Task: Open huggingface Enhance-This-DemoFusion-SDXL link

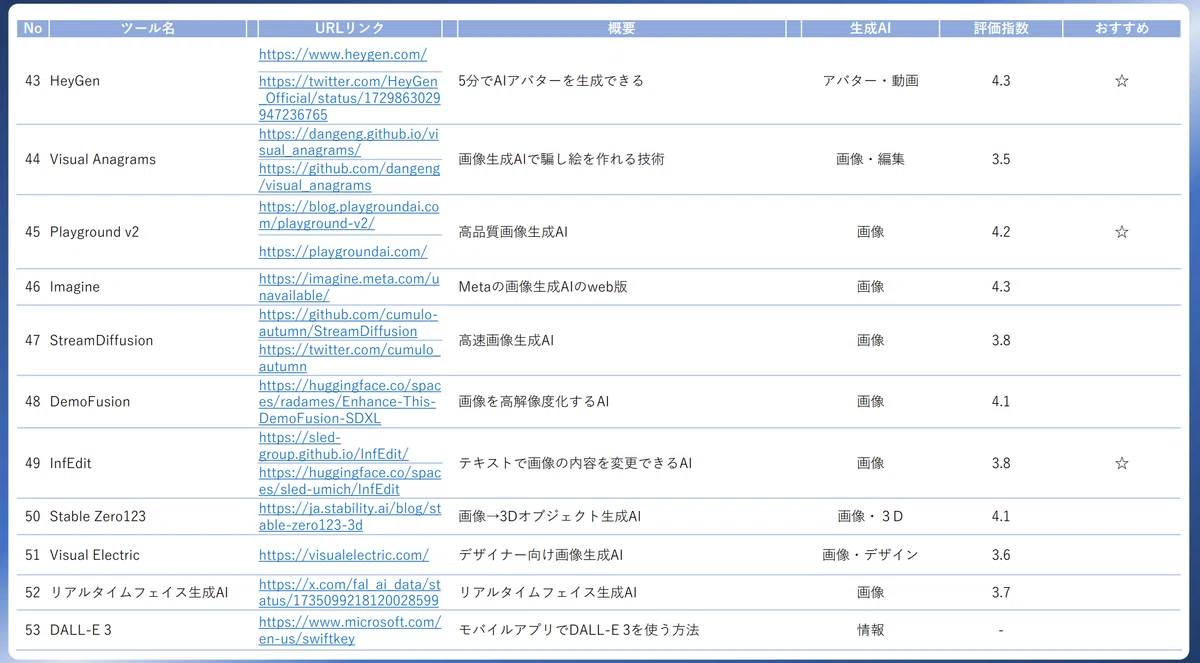Action: pos(349,401)
